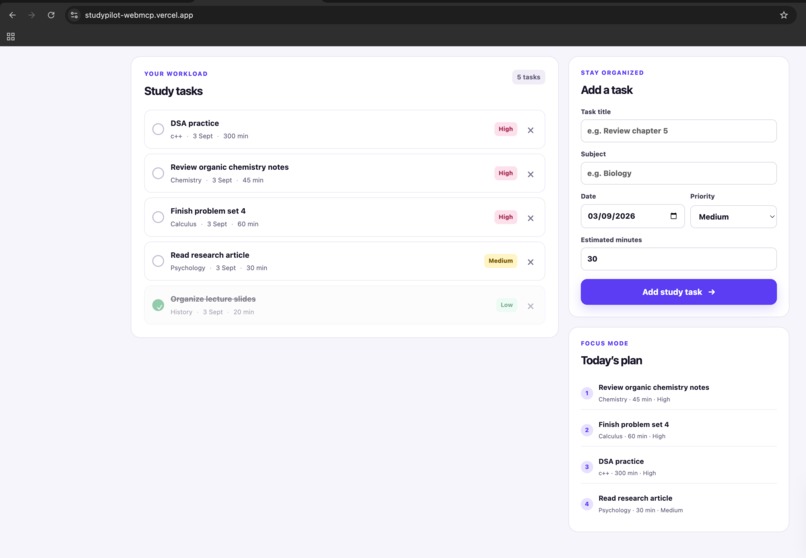This screenshot has height=558, width=806.
Task: Select plan item 1 Review organic chemistry notes
Action: (678, 393)
